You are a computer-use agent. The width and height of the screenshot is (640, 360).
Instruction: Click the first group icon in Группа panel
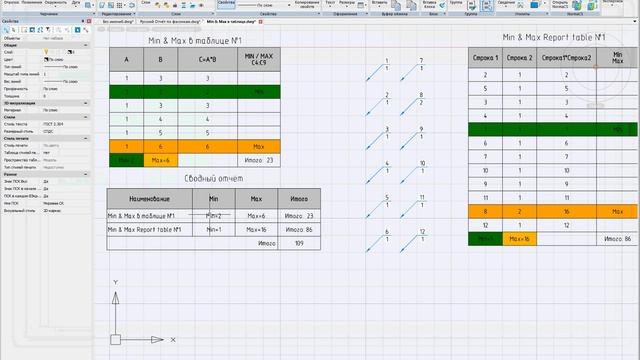point(471,5)
